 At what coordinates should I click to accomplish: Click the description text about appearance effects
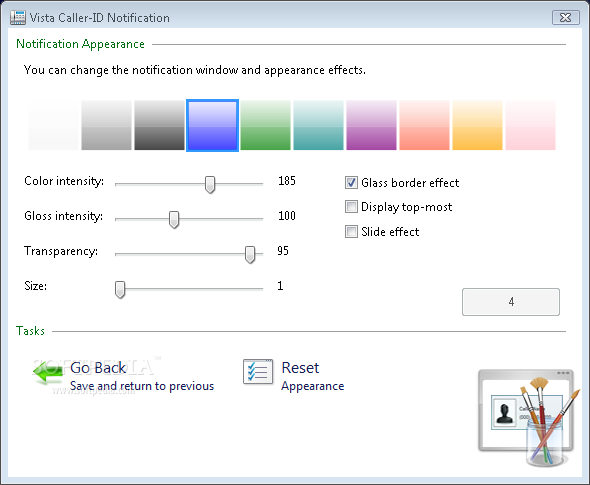coord(195,70)
